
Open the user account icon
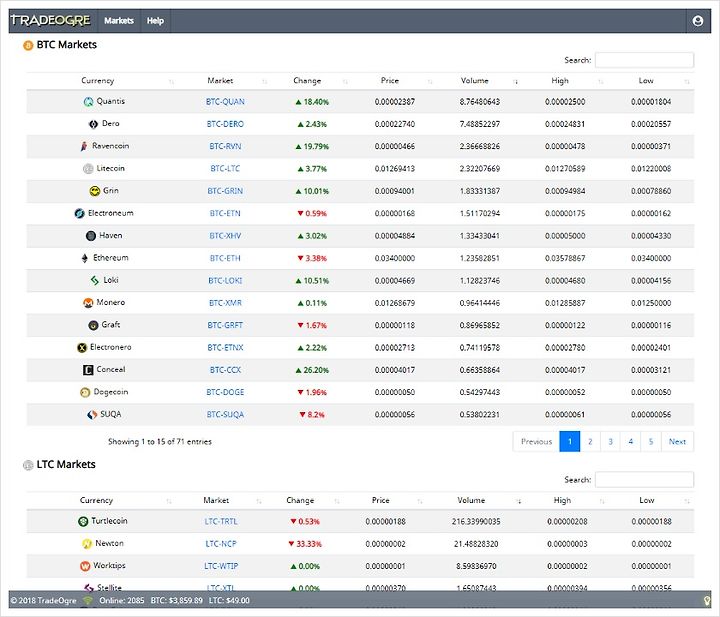[698, 21]
